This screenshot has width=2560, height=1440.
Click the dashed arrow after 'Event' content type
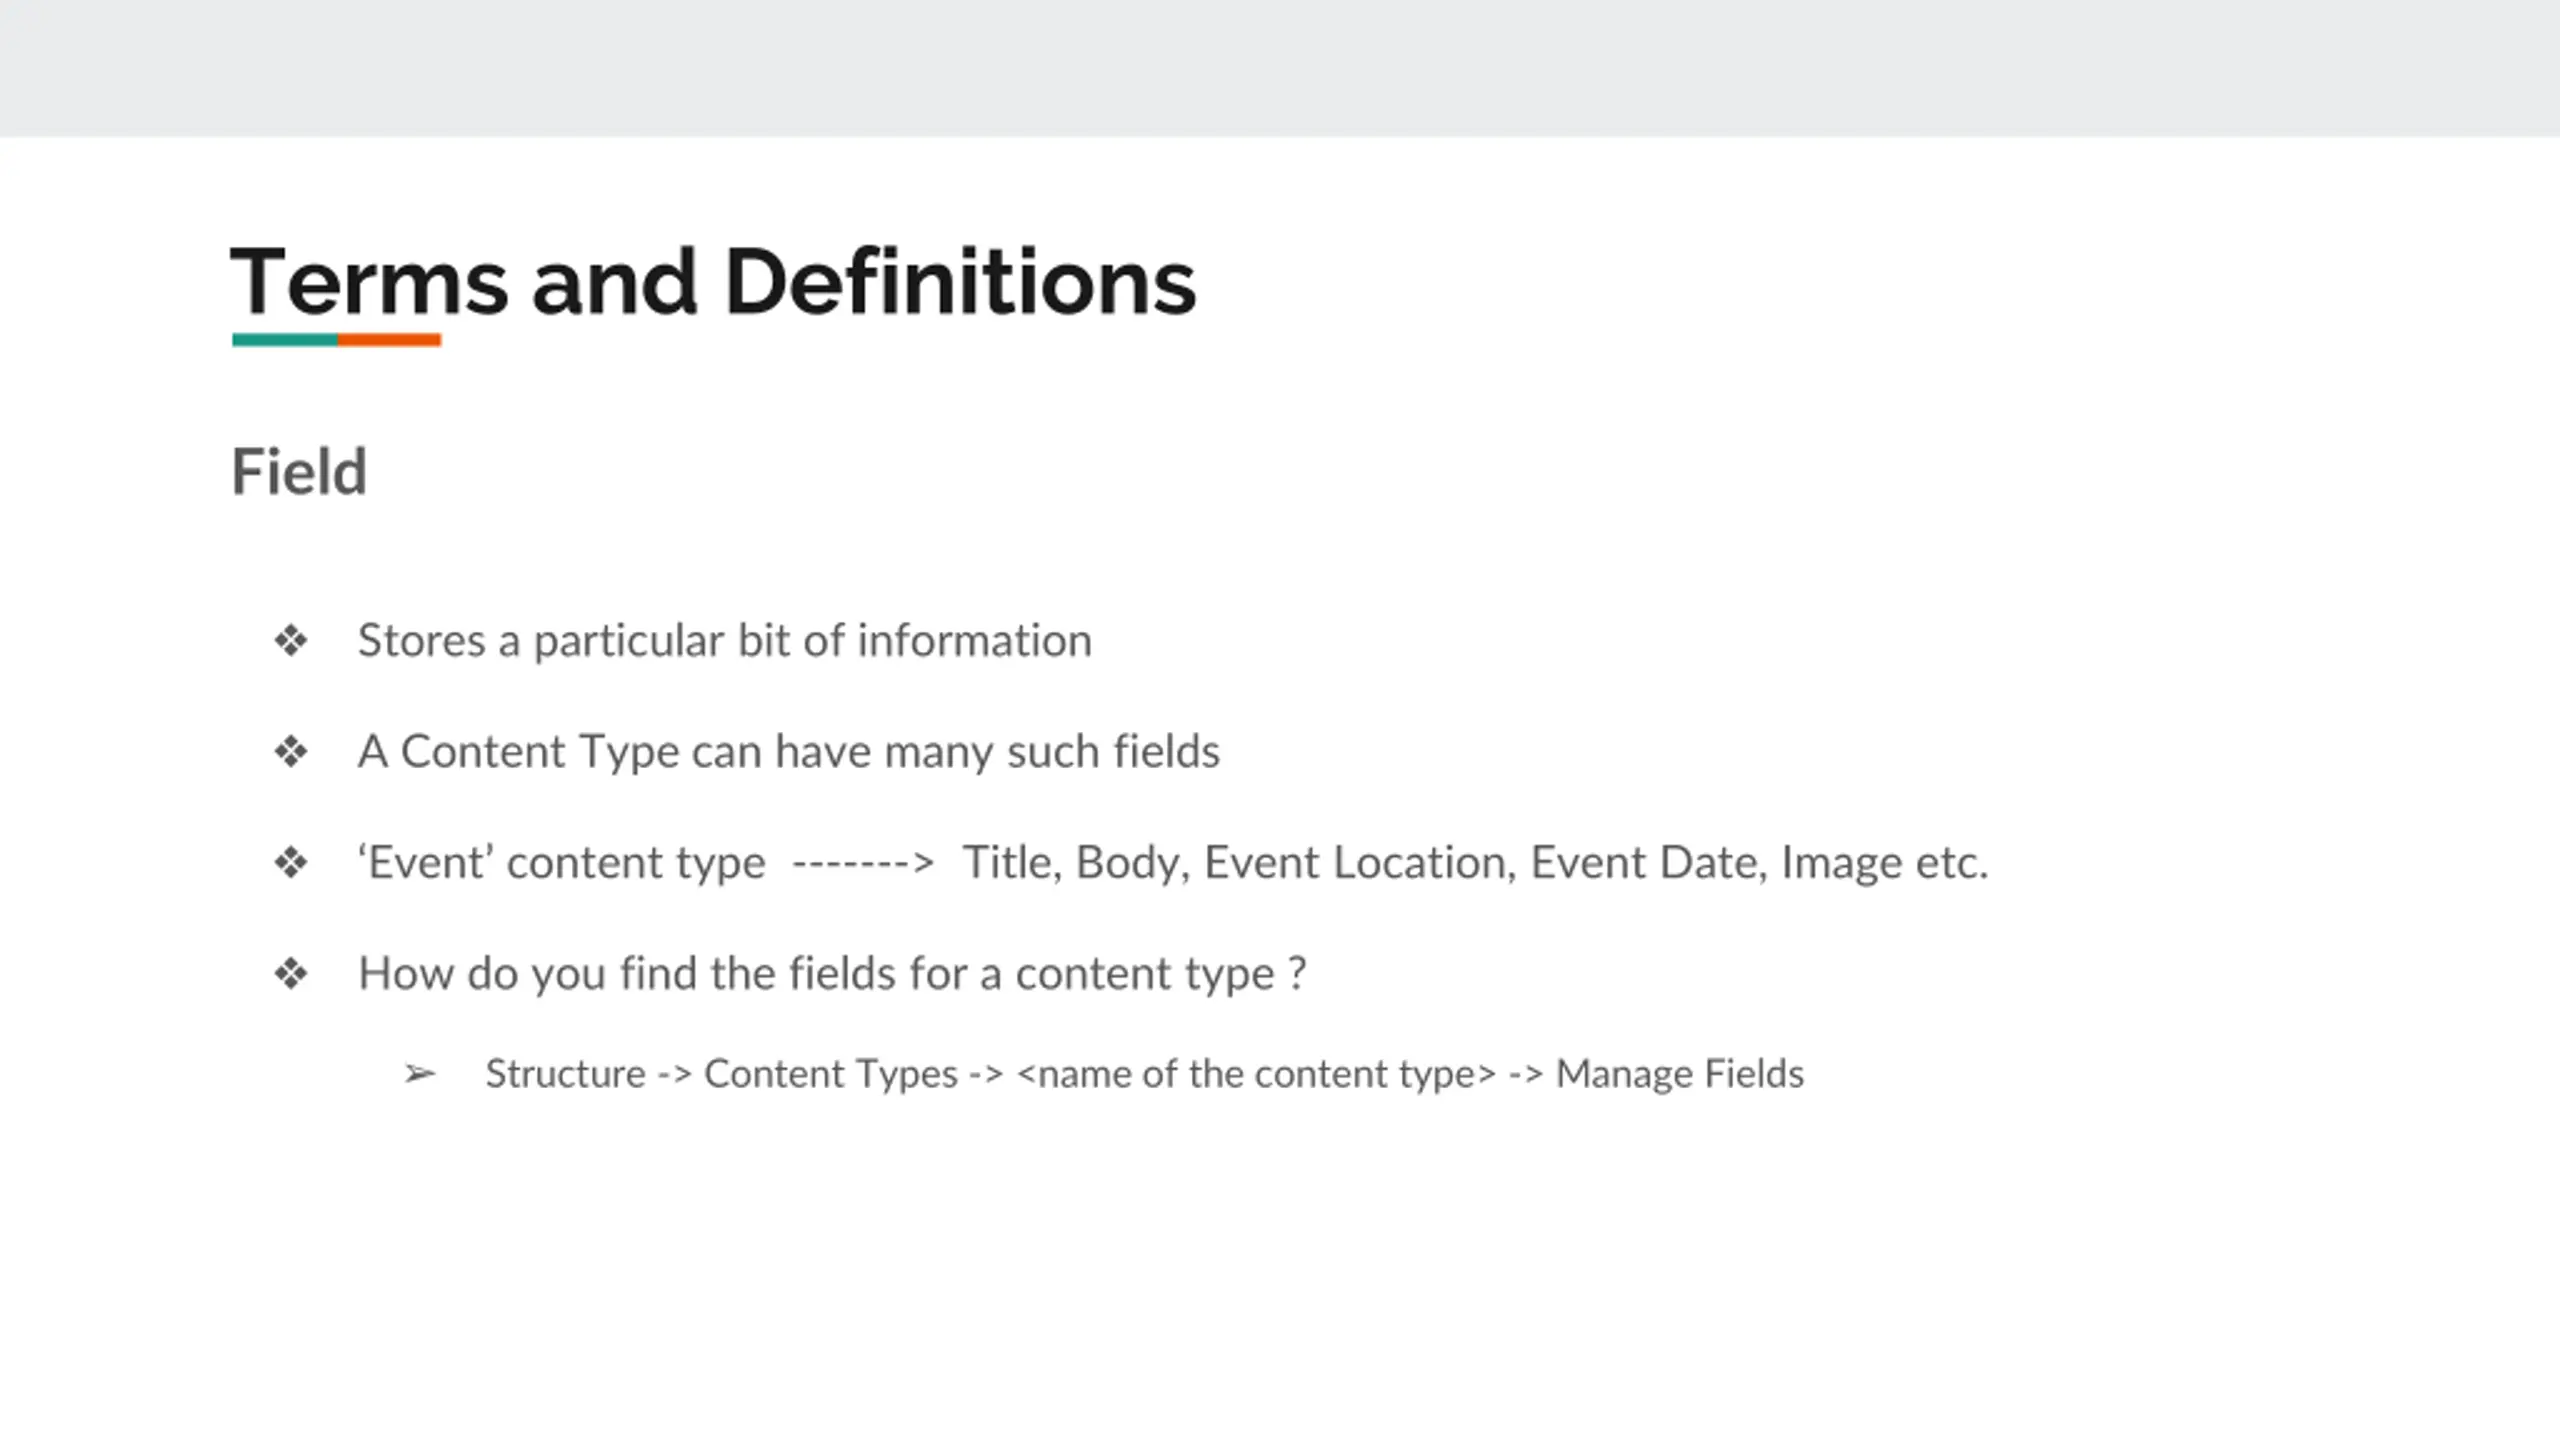(862, 863)
